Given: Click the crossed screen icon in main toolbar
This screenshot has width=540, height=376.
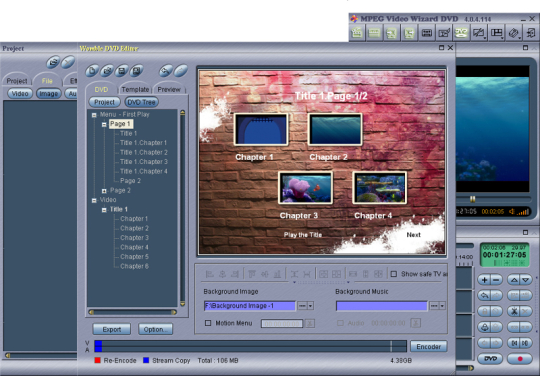Looking at the screenshot, I should [479, 33].
